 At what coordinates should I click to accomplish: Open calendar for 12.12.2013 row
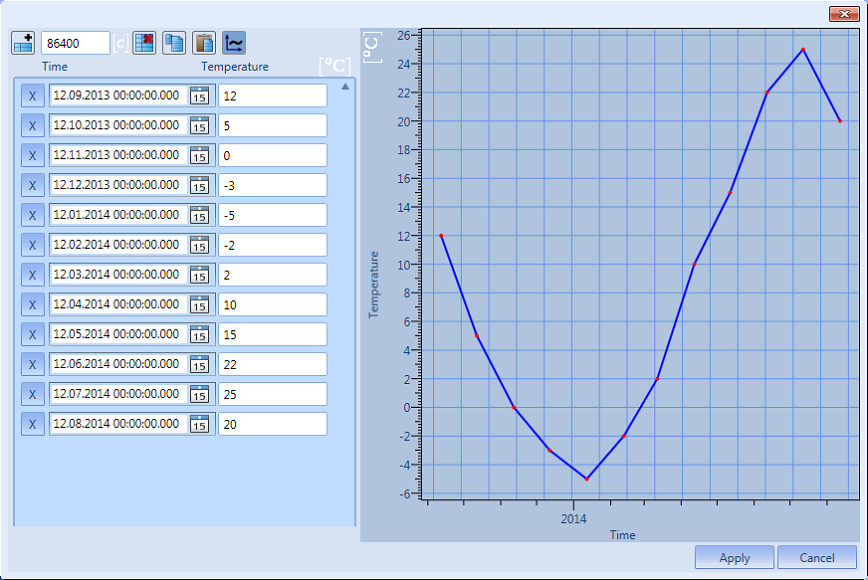200,185
